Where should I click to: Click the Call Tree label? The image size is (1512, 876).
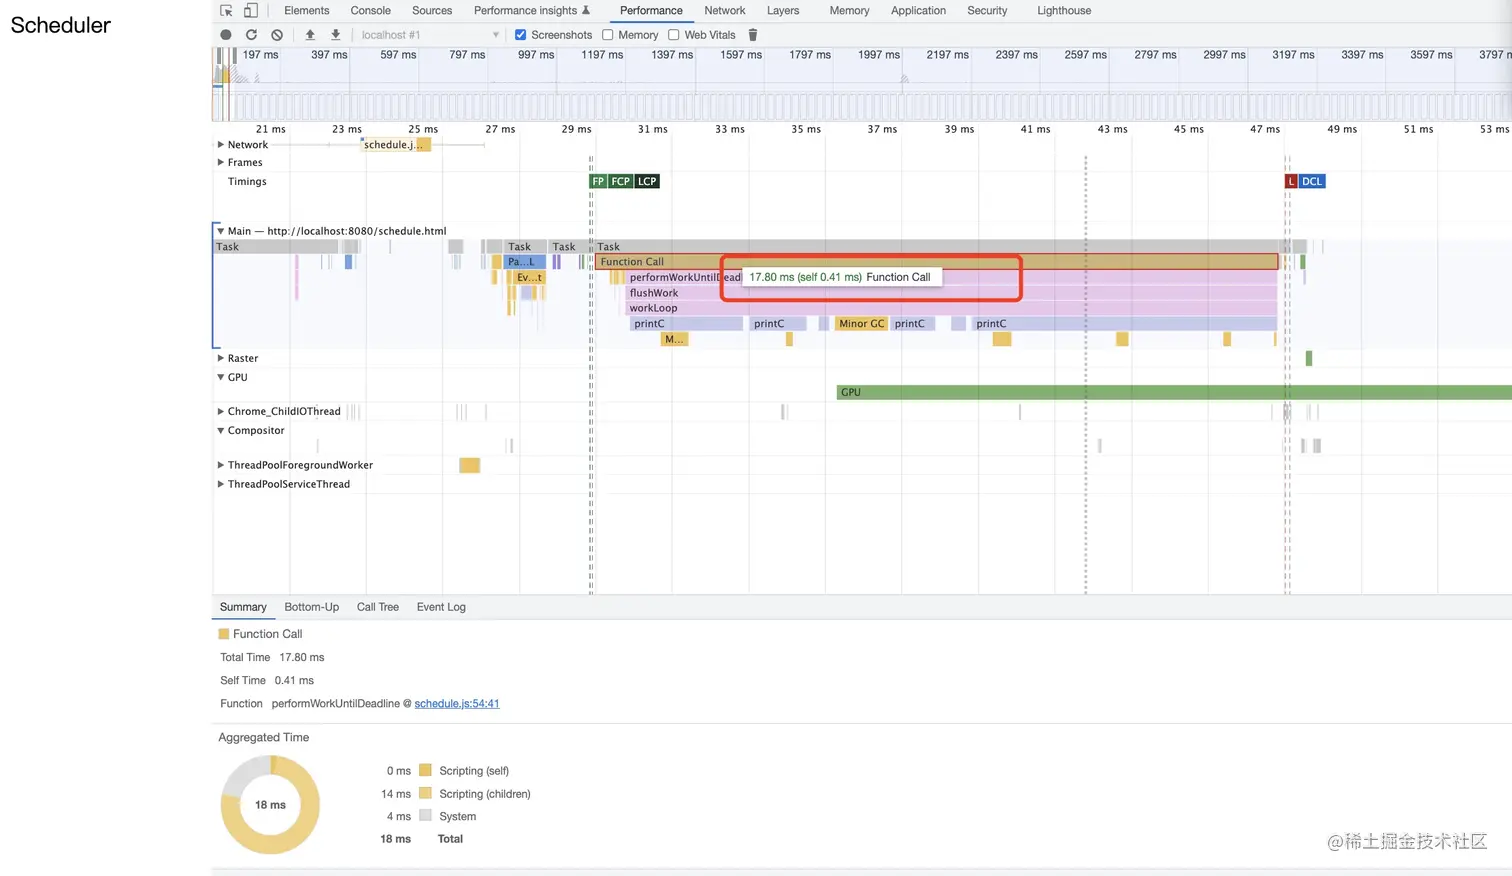(x=377, y=606)
